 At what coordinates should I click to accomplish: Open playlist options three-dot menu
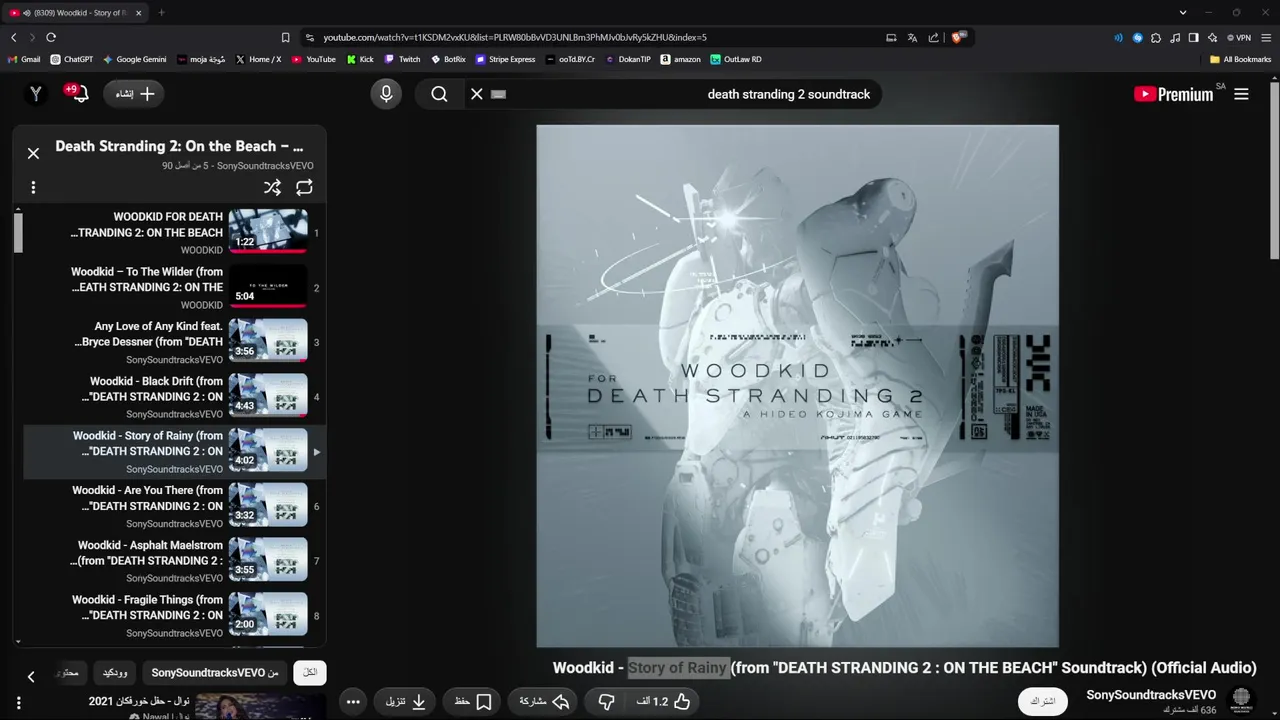(x=33, y=187)
